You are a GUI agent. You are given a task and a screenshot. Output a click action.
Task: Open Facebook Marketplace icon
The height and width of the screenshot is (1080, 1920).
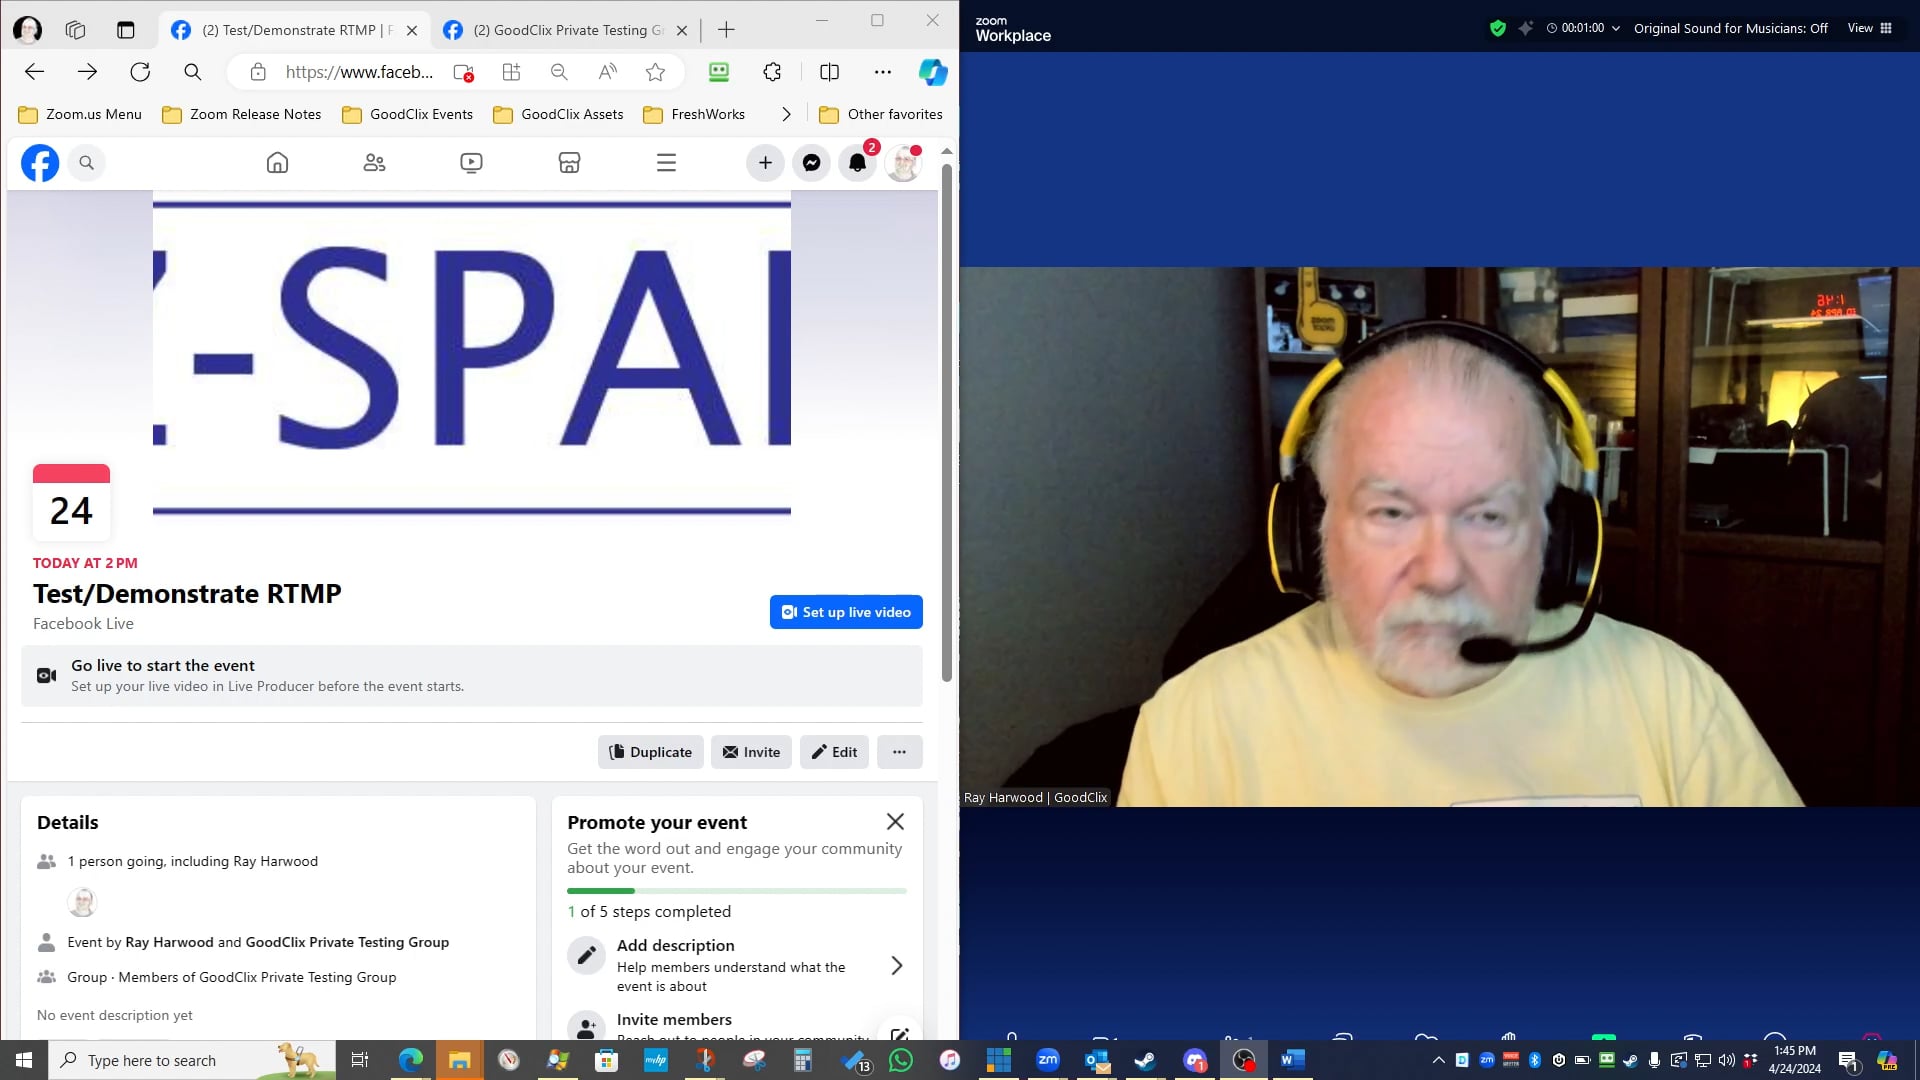coord(569,162)
